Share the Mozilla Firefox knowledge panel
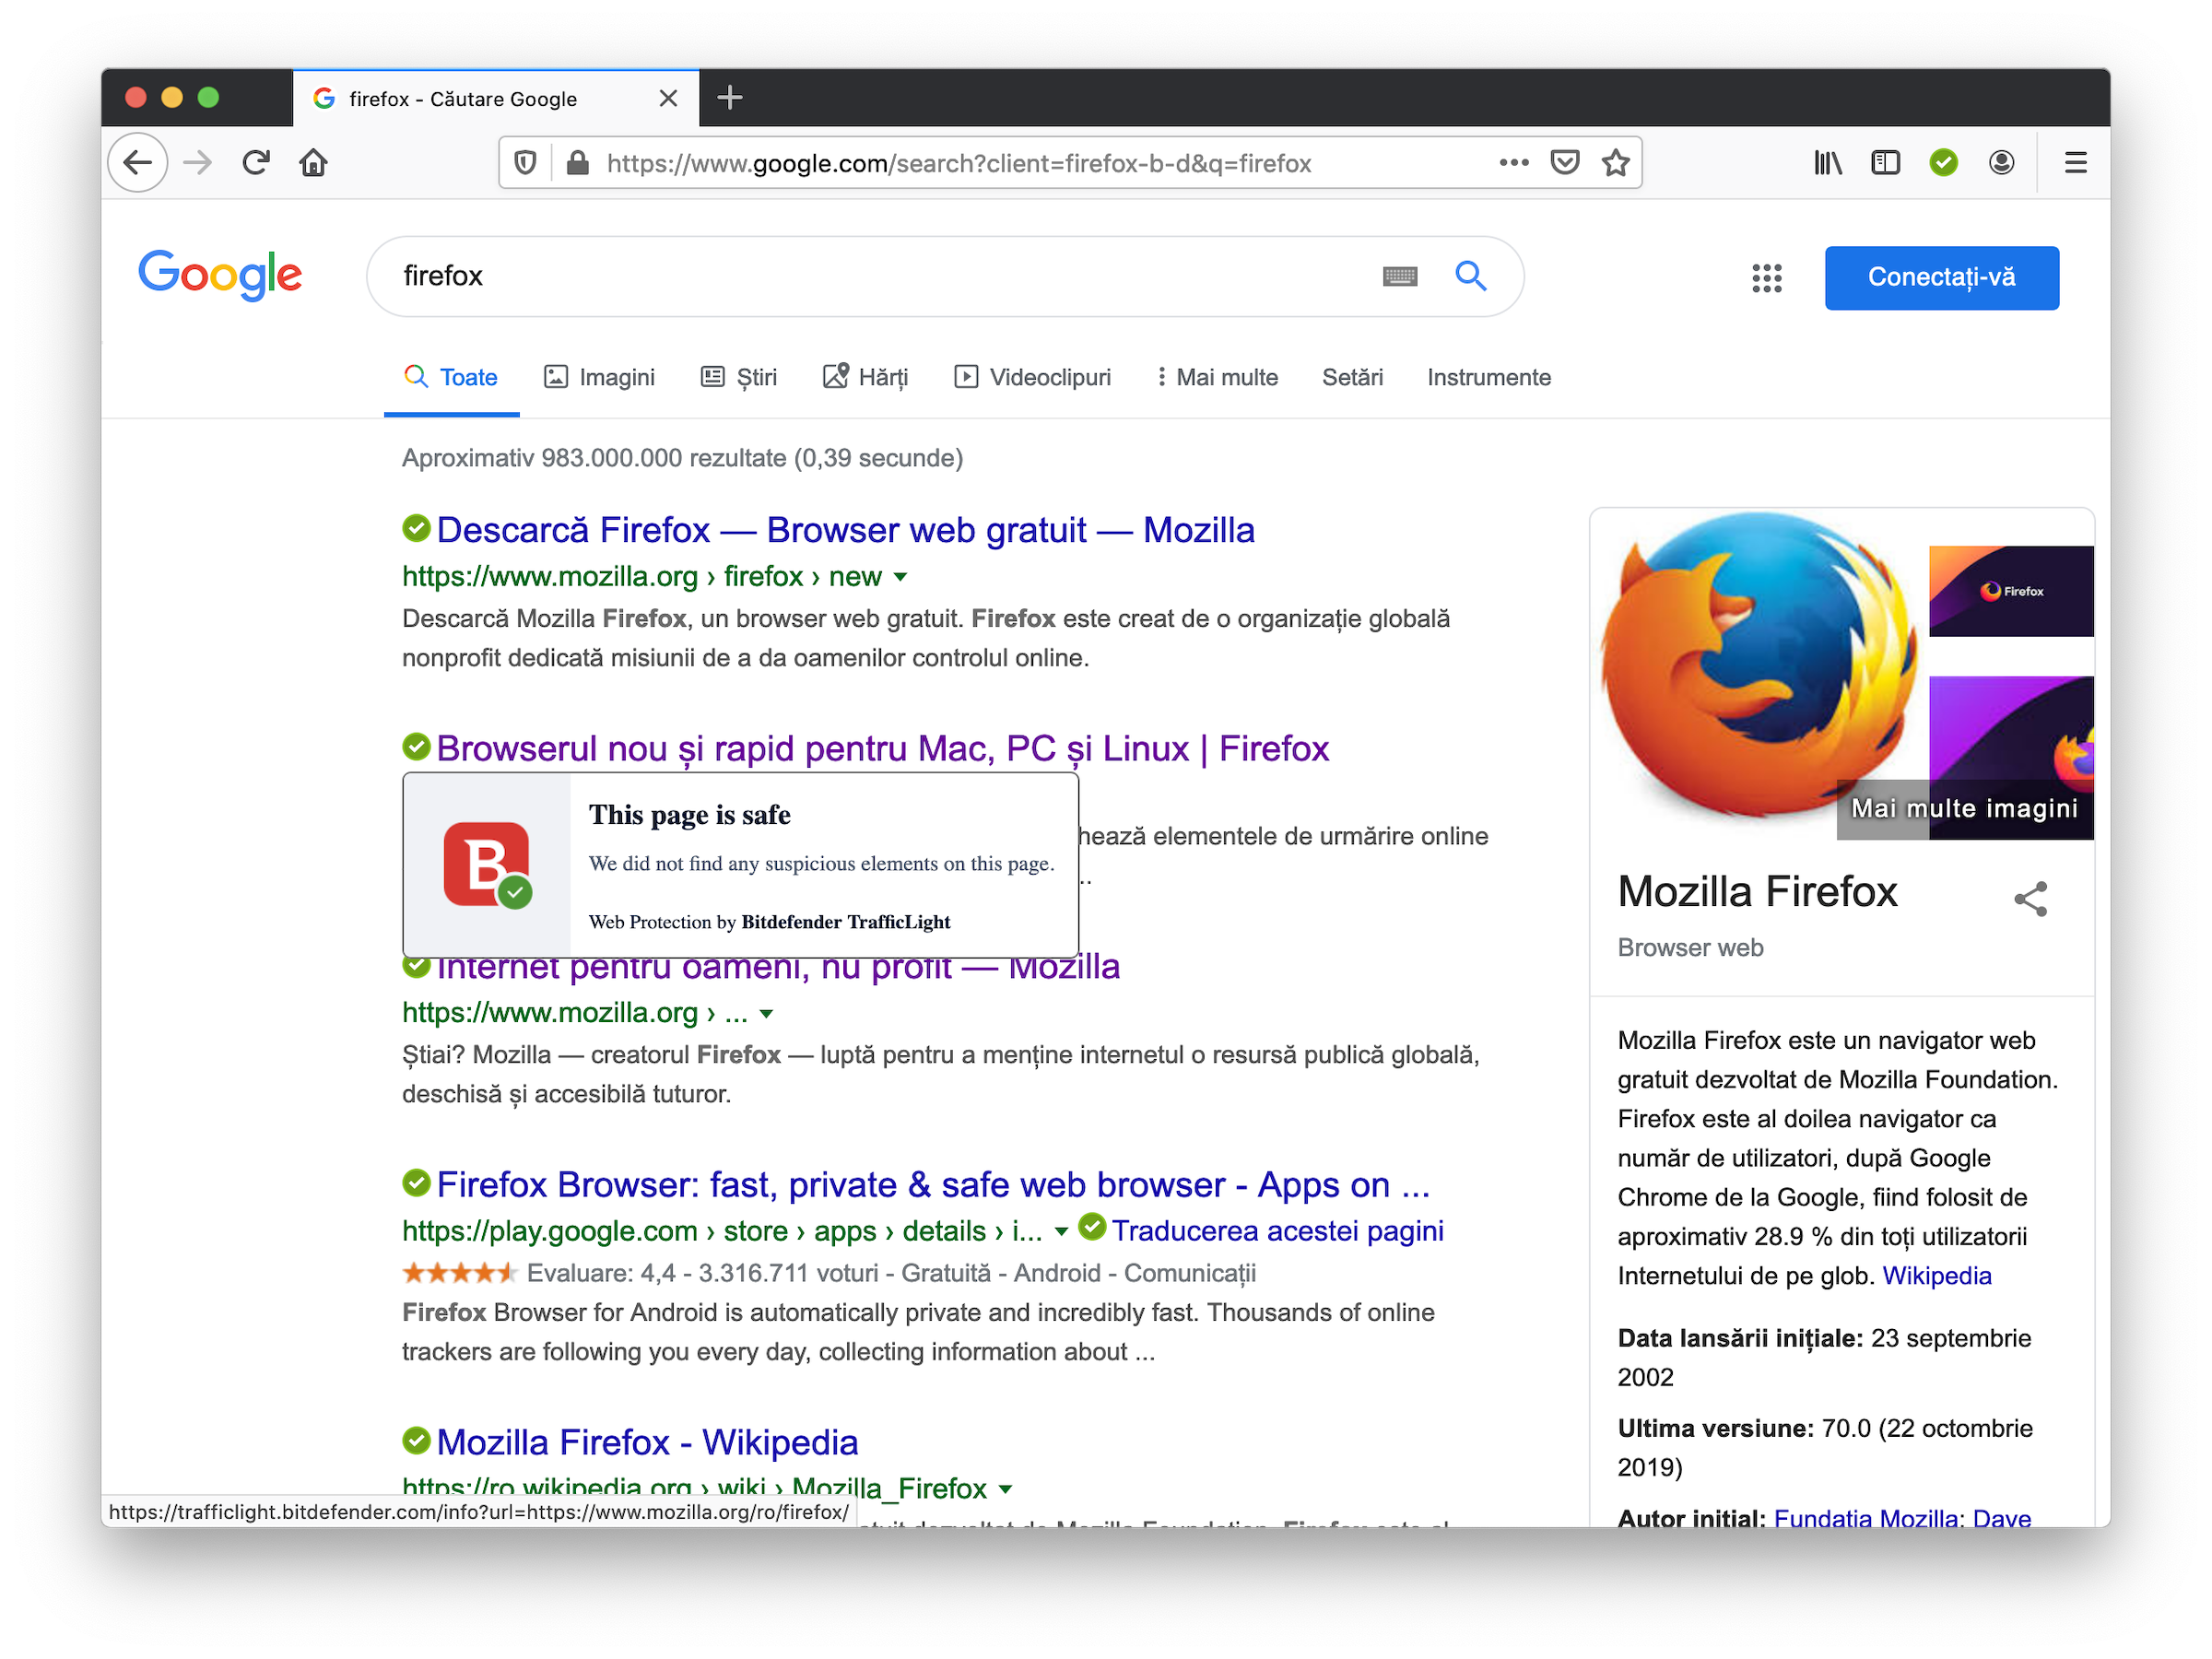This screenshot has height=1659, width=2212. click(x=2030, y=898)
